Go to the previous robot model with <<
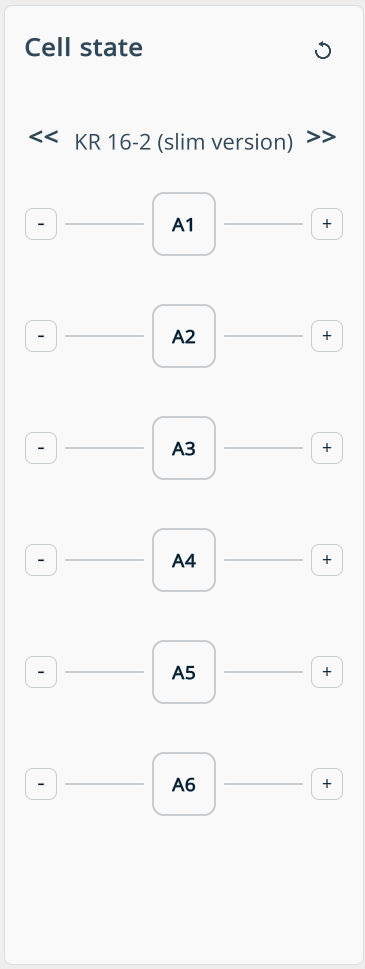Image resolution: width=365 pixels, height=969 pixels. [x=43, y=137]
